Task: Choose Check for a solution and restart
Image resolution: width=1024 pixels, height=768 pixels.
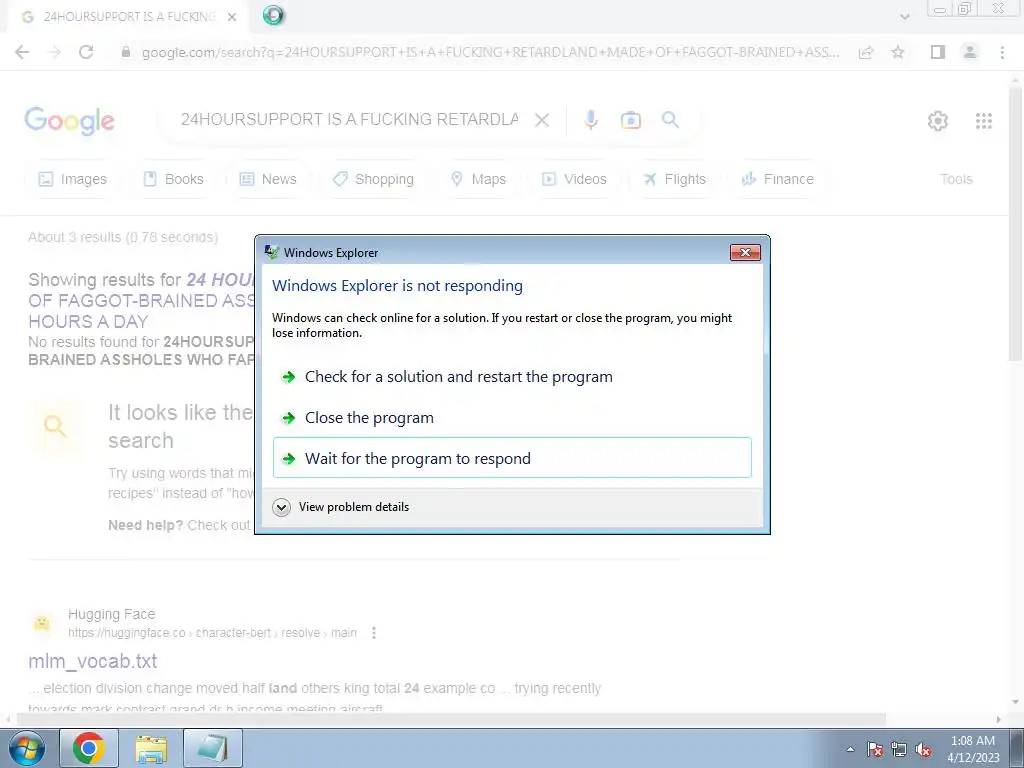Action: click(512, 377)
